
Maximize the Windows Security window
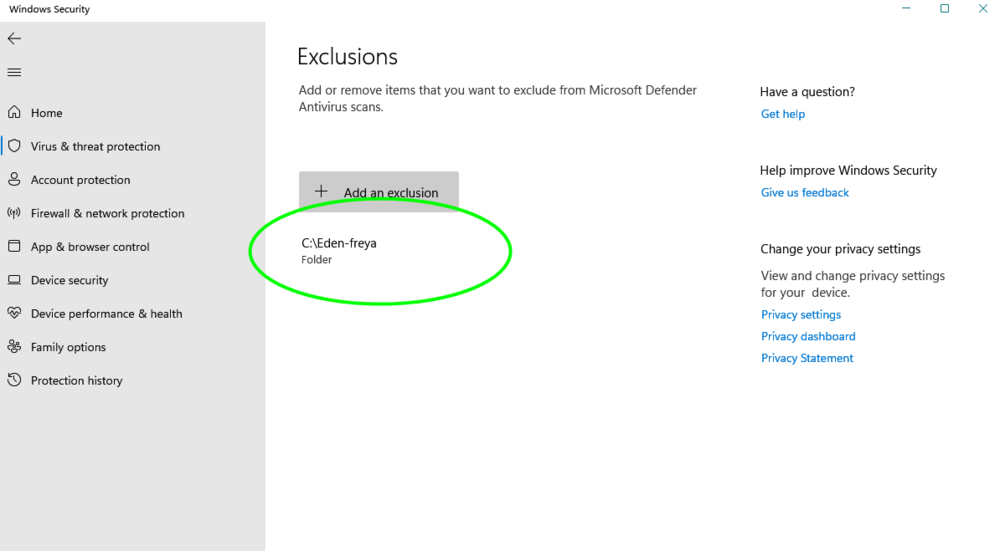pyautogui.click(x=944, y=9)
